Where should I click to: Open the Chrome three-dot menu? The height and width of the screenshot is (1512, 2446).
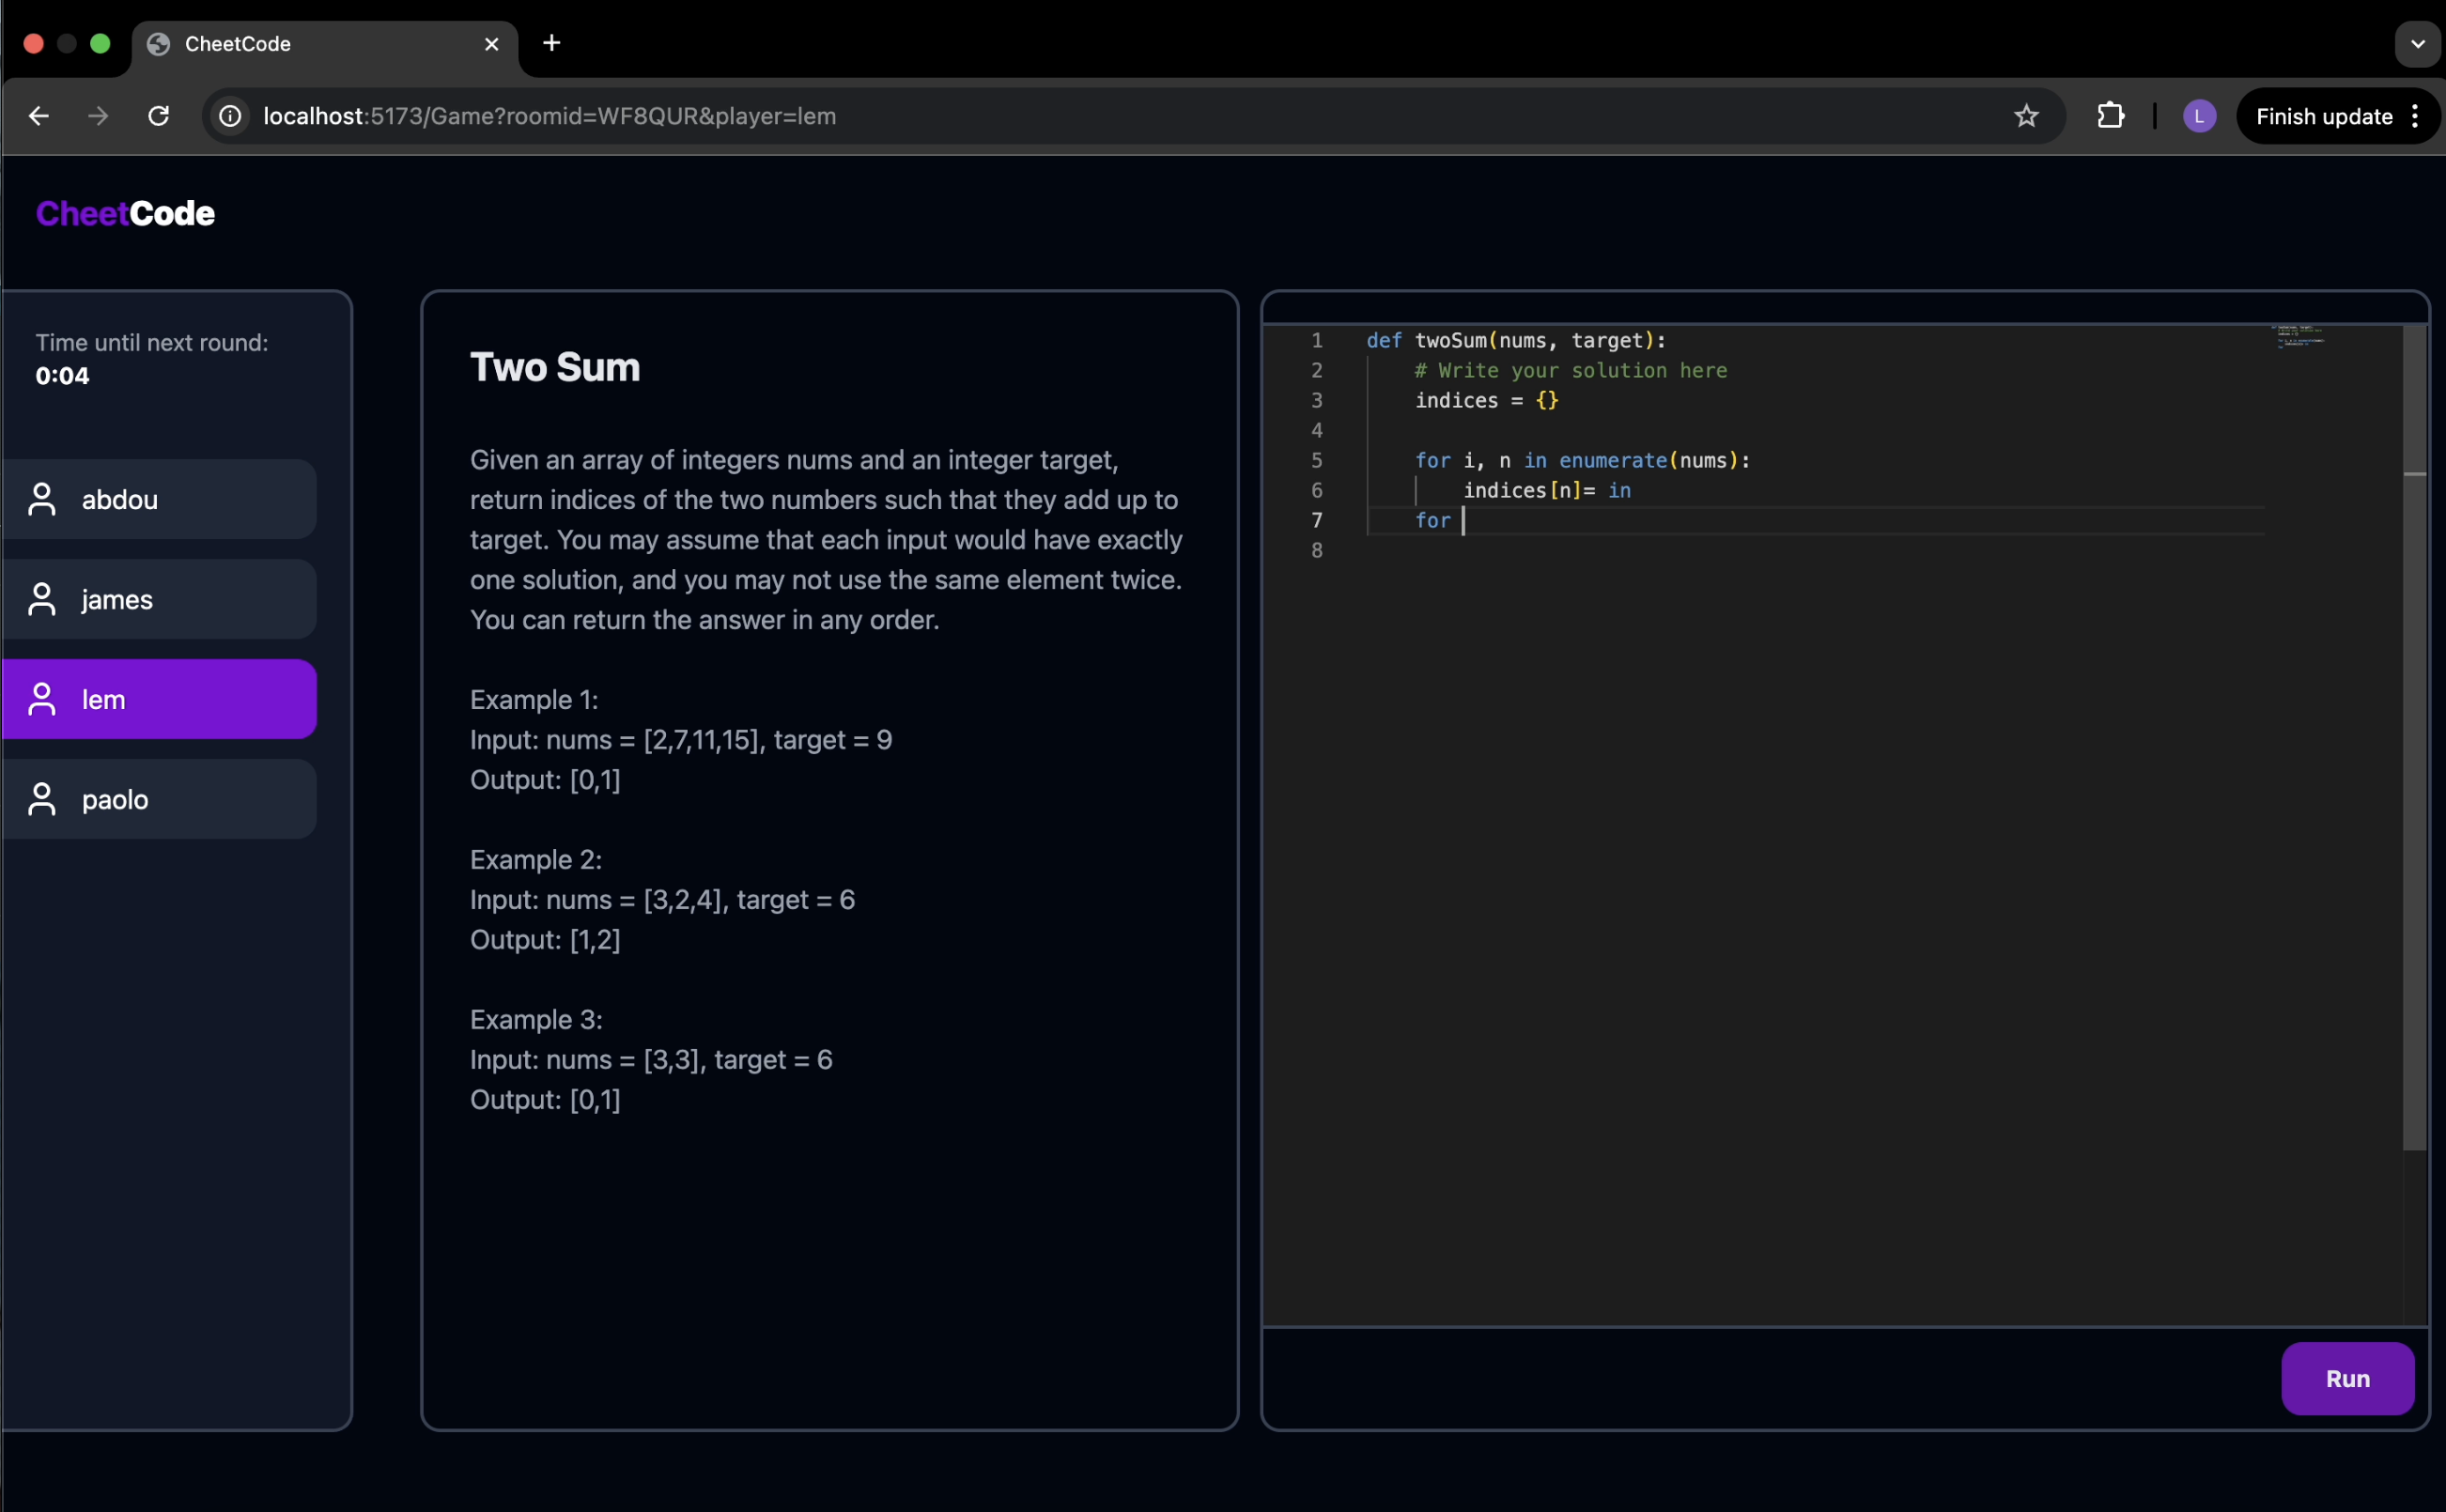[x=2415, y=116]
